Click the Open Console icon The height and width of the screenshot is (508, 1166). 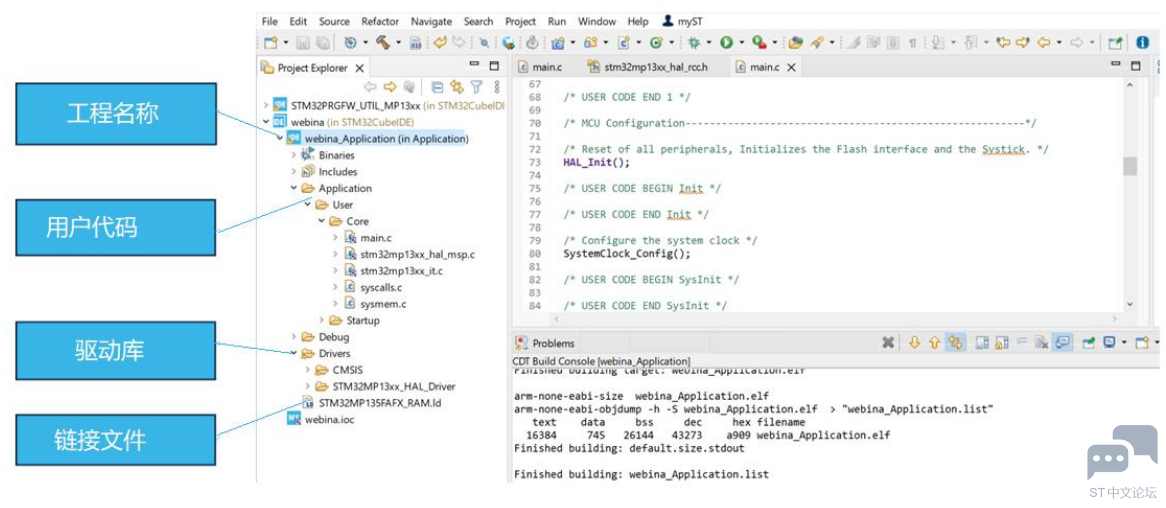[x=1141, y=342]
